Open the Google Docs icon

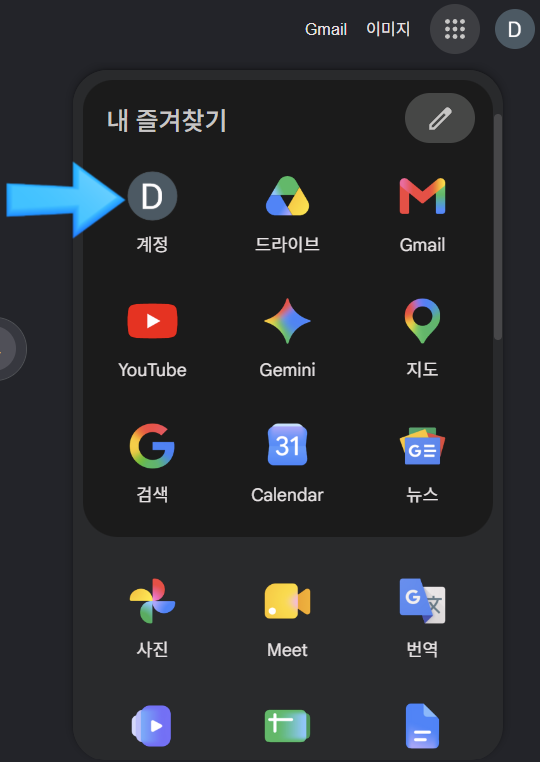pos(422,727)
